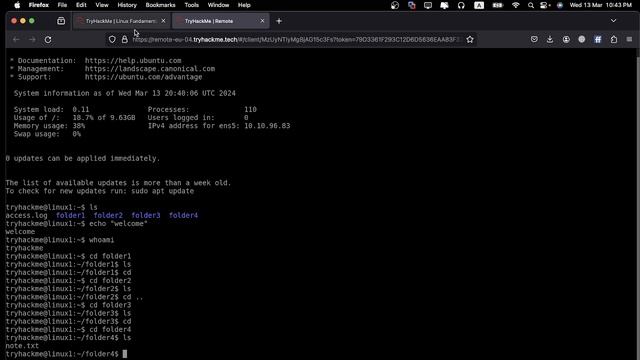Open a new browser tab
The image size is (640, 360).
tap(279, 21)
